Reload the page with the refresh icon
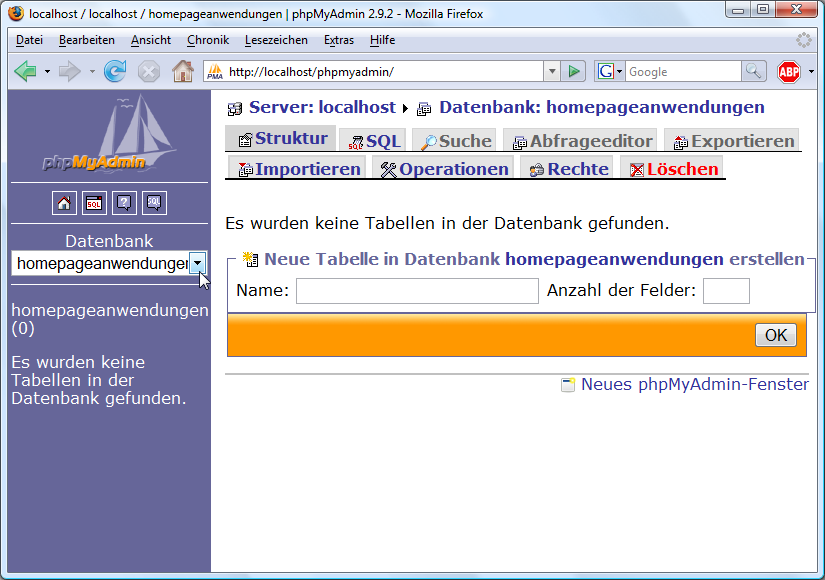The image size is (825, 580). 115,71
